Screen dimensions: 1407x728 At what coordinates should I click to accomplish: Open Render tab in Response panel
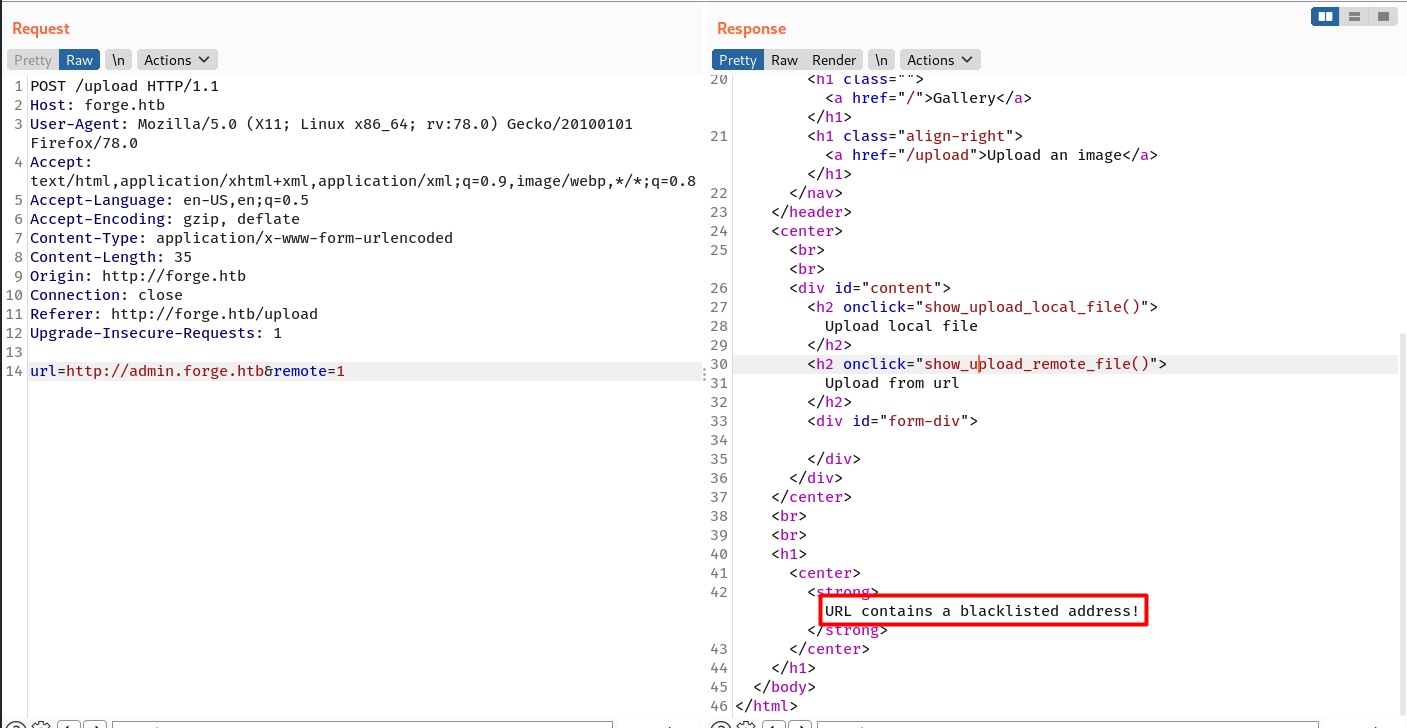pyautogui.click(x=834, y=60)
